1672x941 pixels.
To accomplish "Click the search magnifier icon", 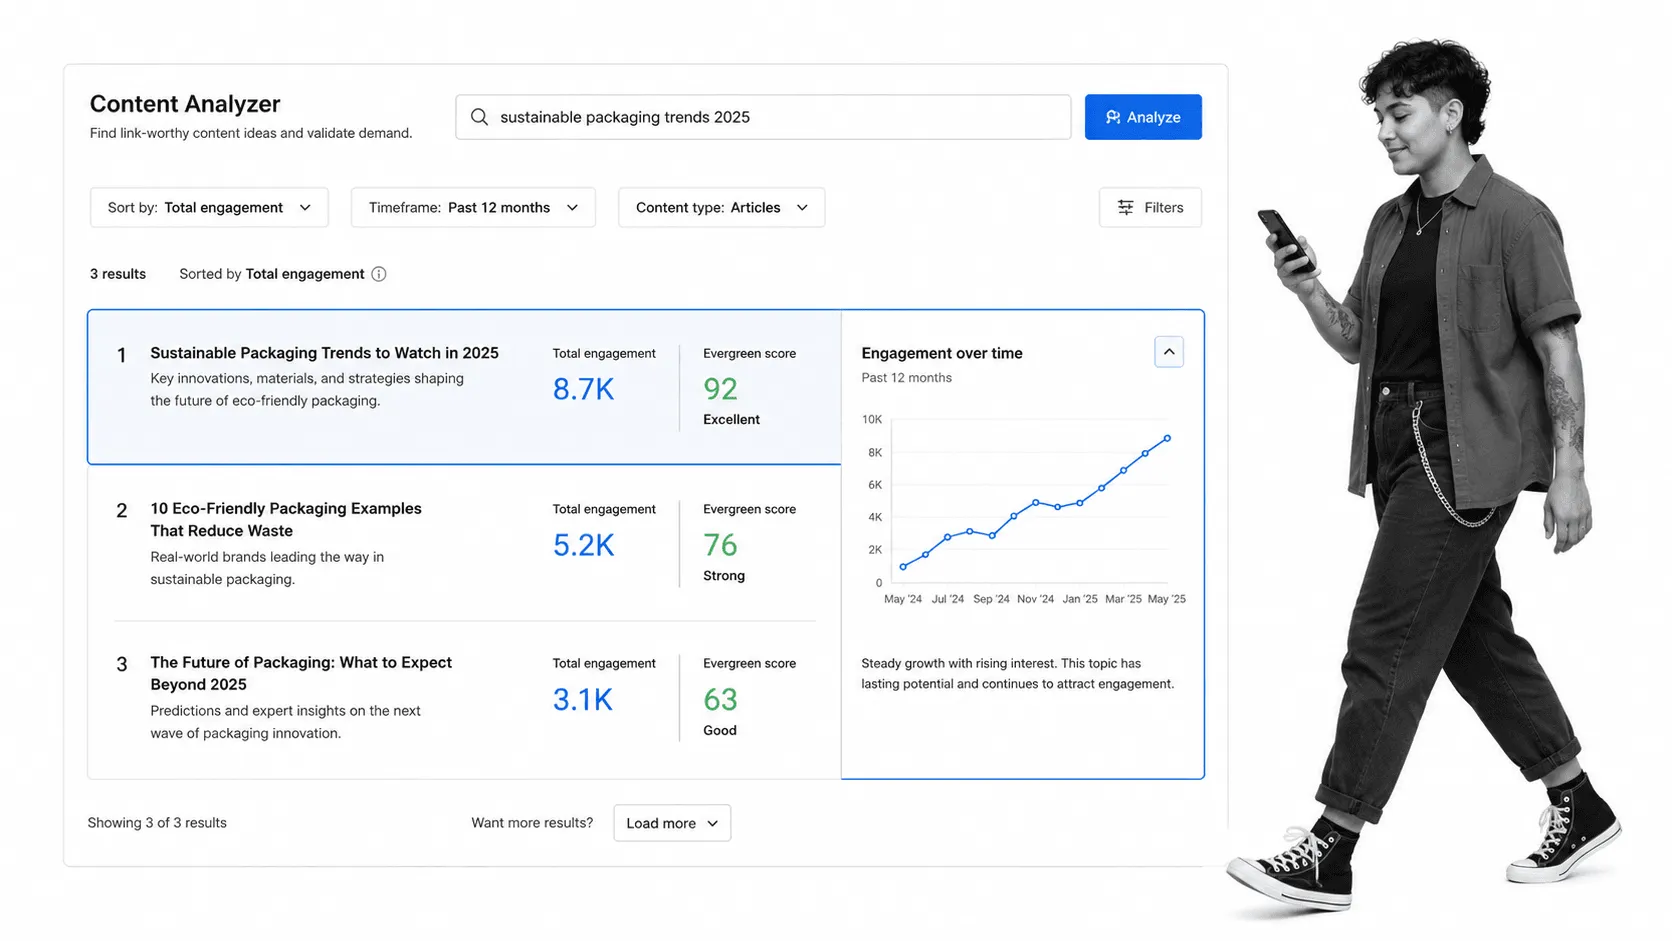I will pos(479,117).
